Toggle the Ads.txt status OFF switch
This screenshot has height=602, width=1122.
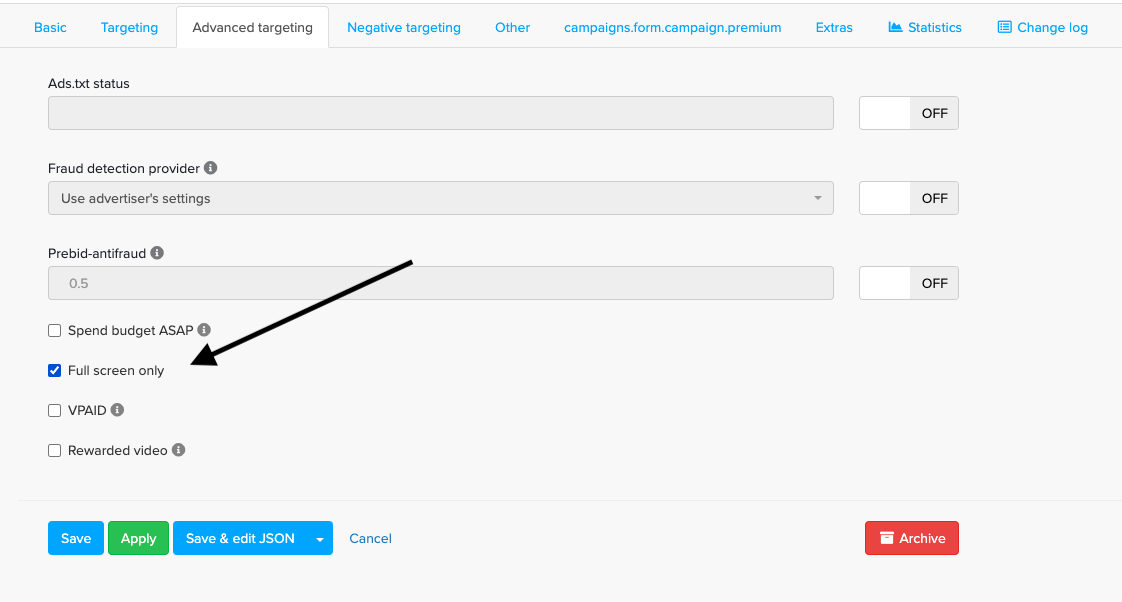click(x=908, y=113)
